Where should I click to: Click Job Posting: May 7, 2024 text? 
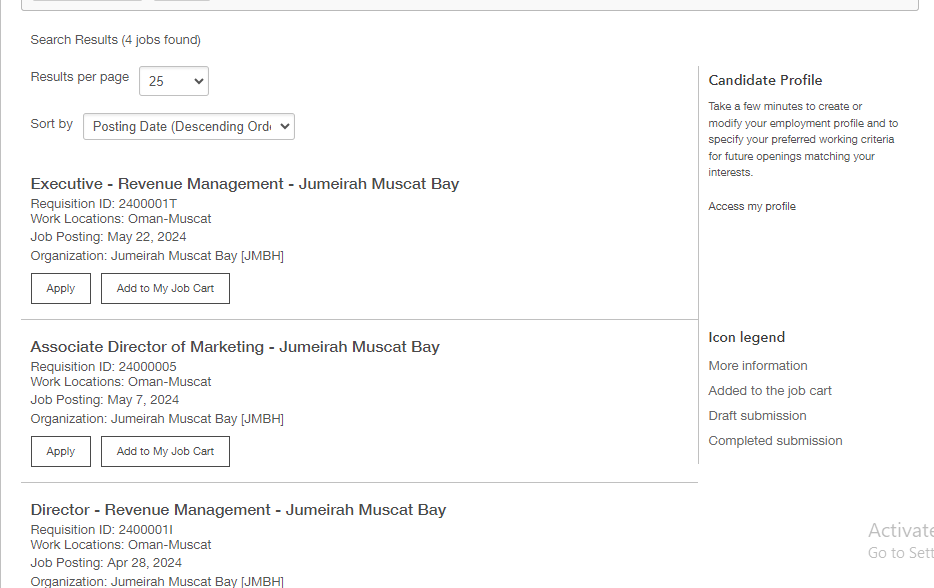click(105, 400)
